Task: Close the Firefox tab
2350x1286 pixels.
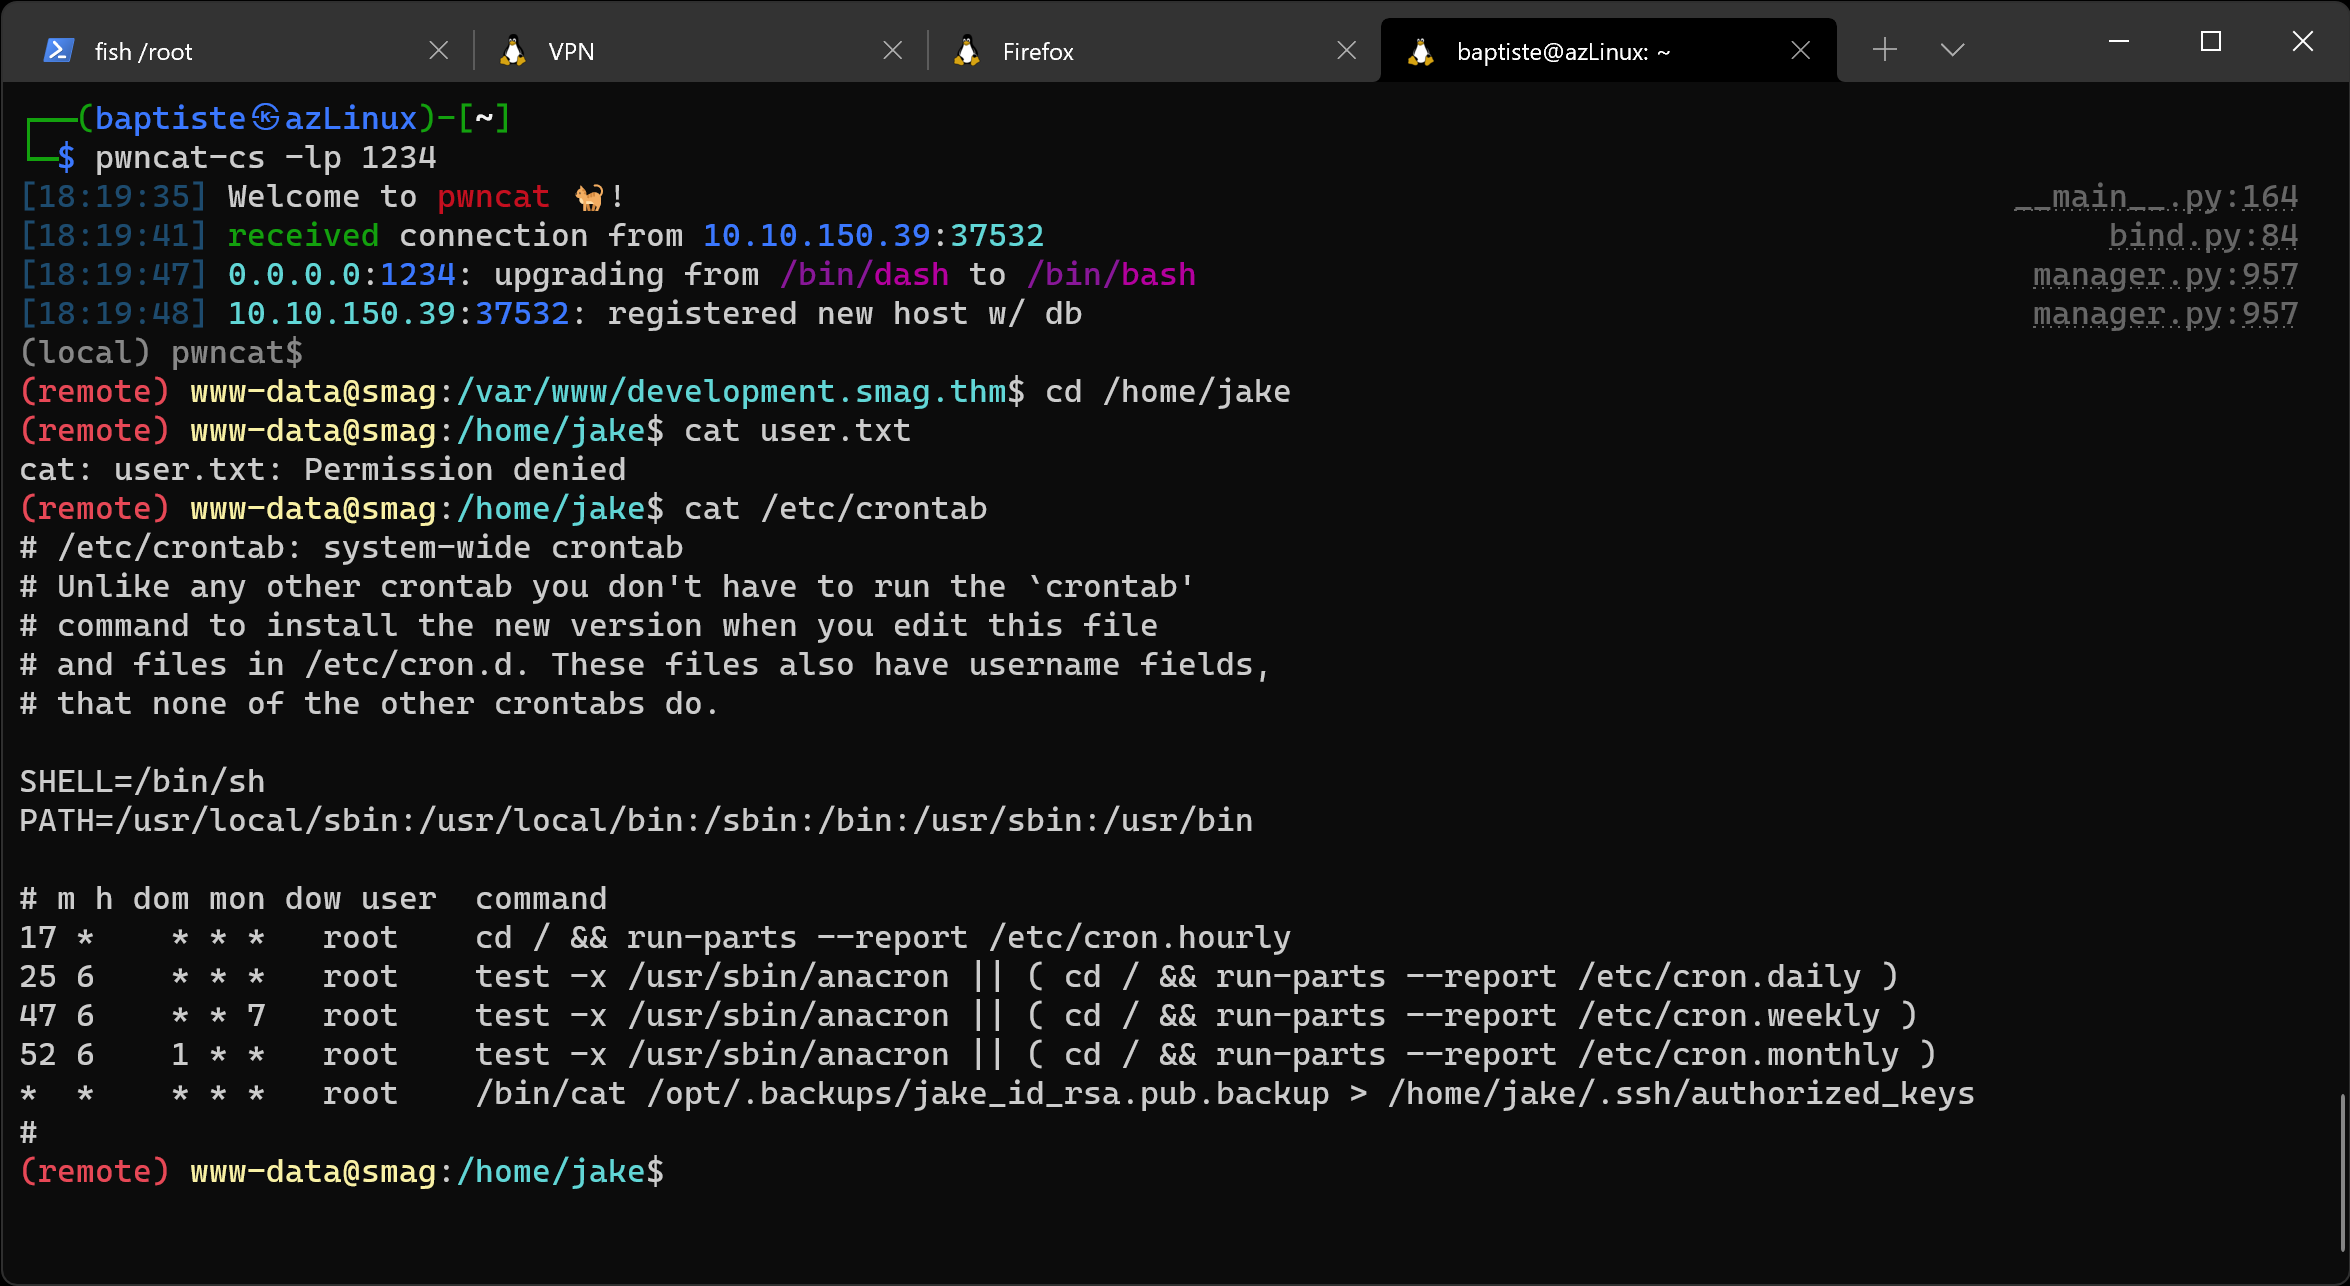Action: point(1347,51)
